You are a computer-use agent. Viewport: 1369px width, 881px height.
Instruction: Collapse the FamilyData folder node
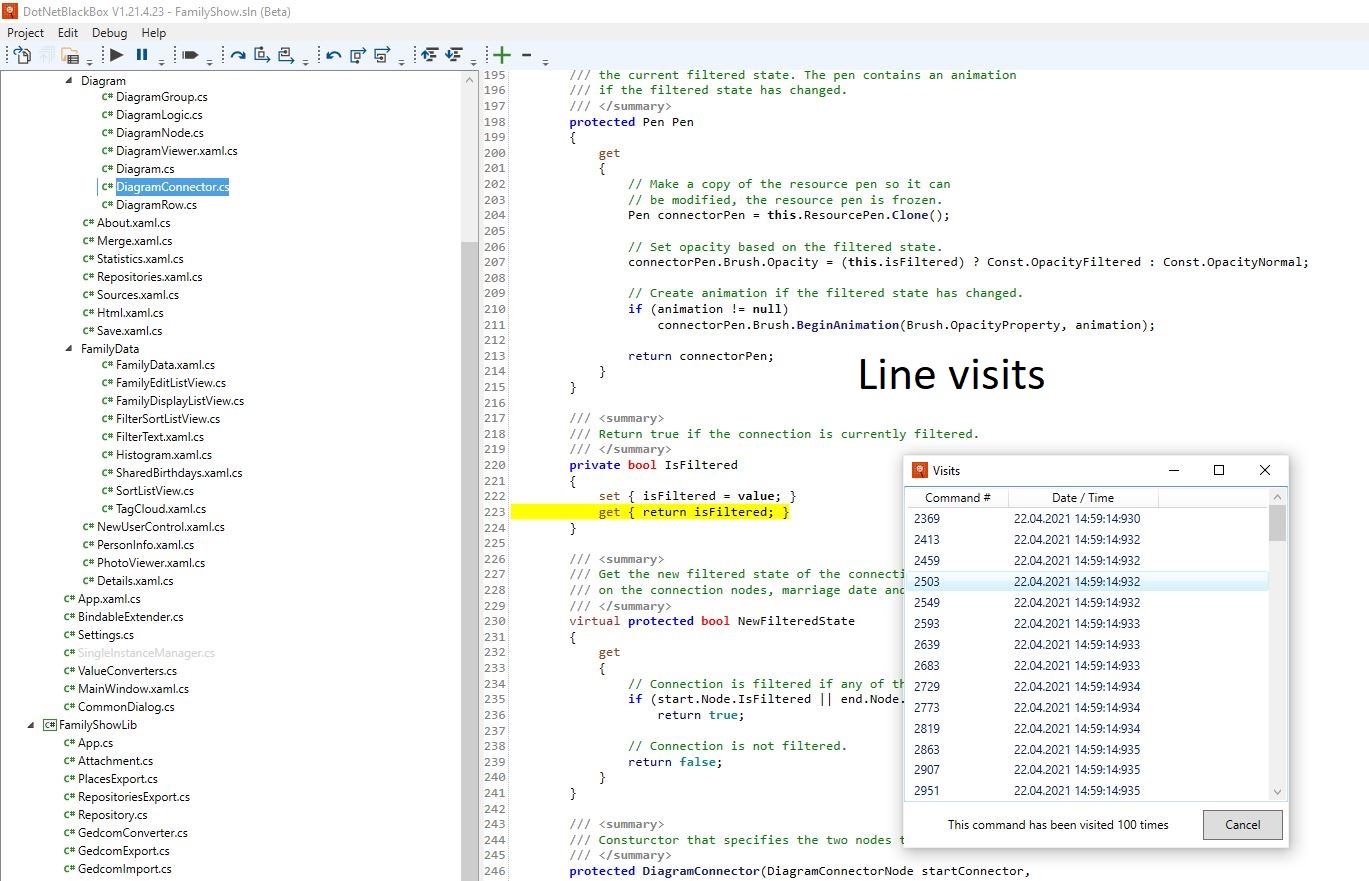tap(69, 349)
